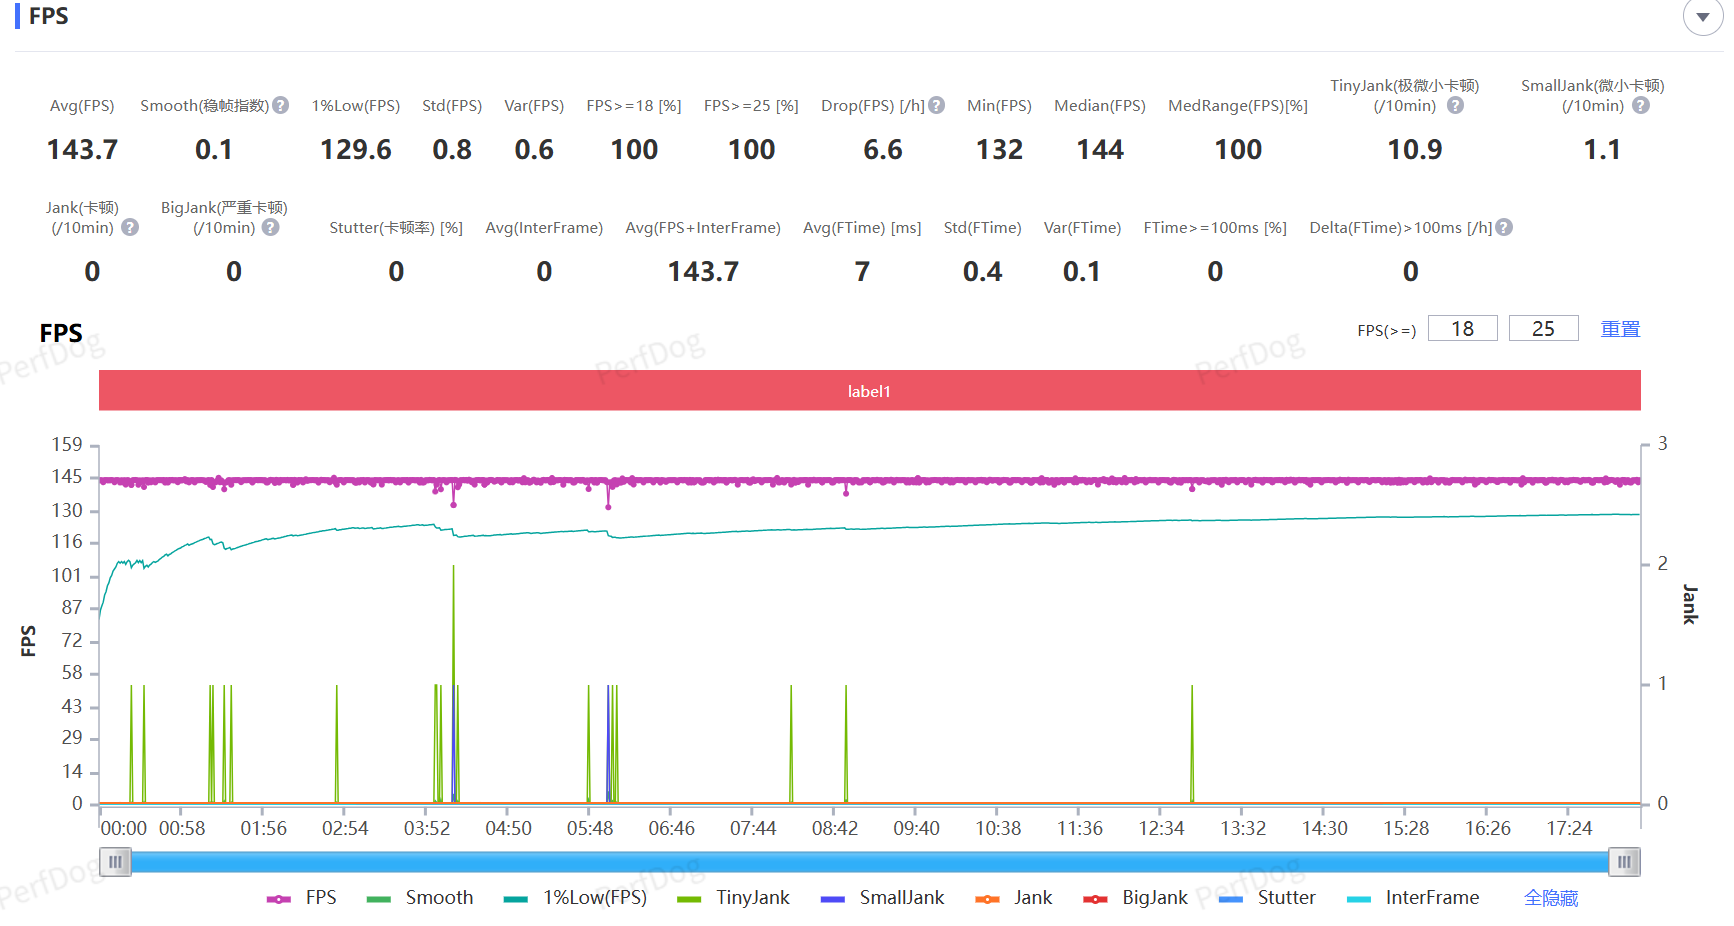Click help icon under Jank (/10min)
The height and width of the screenshot is (926, 1734).
tap(130, 227)
